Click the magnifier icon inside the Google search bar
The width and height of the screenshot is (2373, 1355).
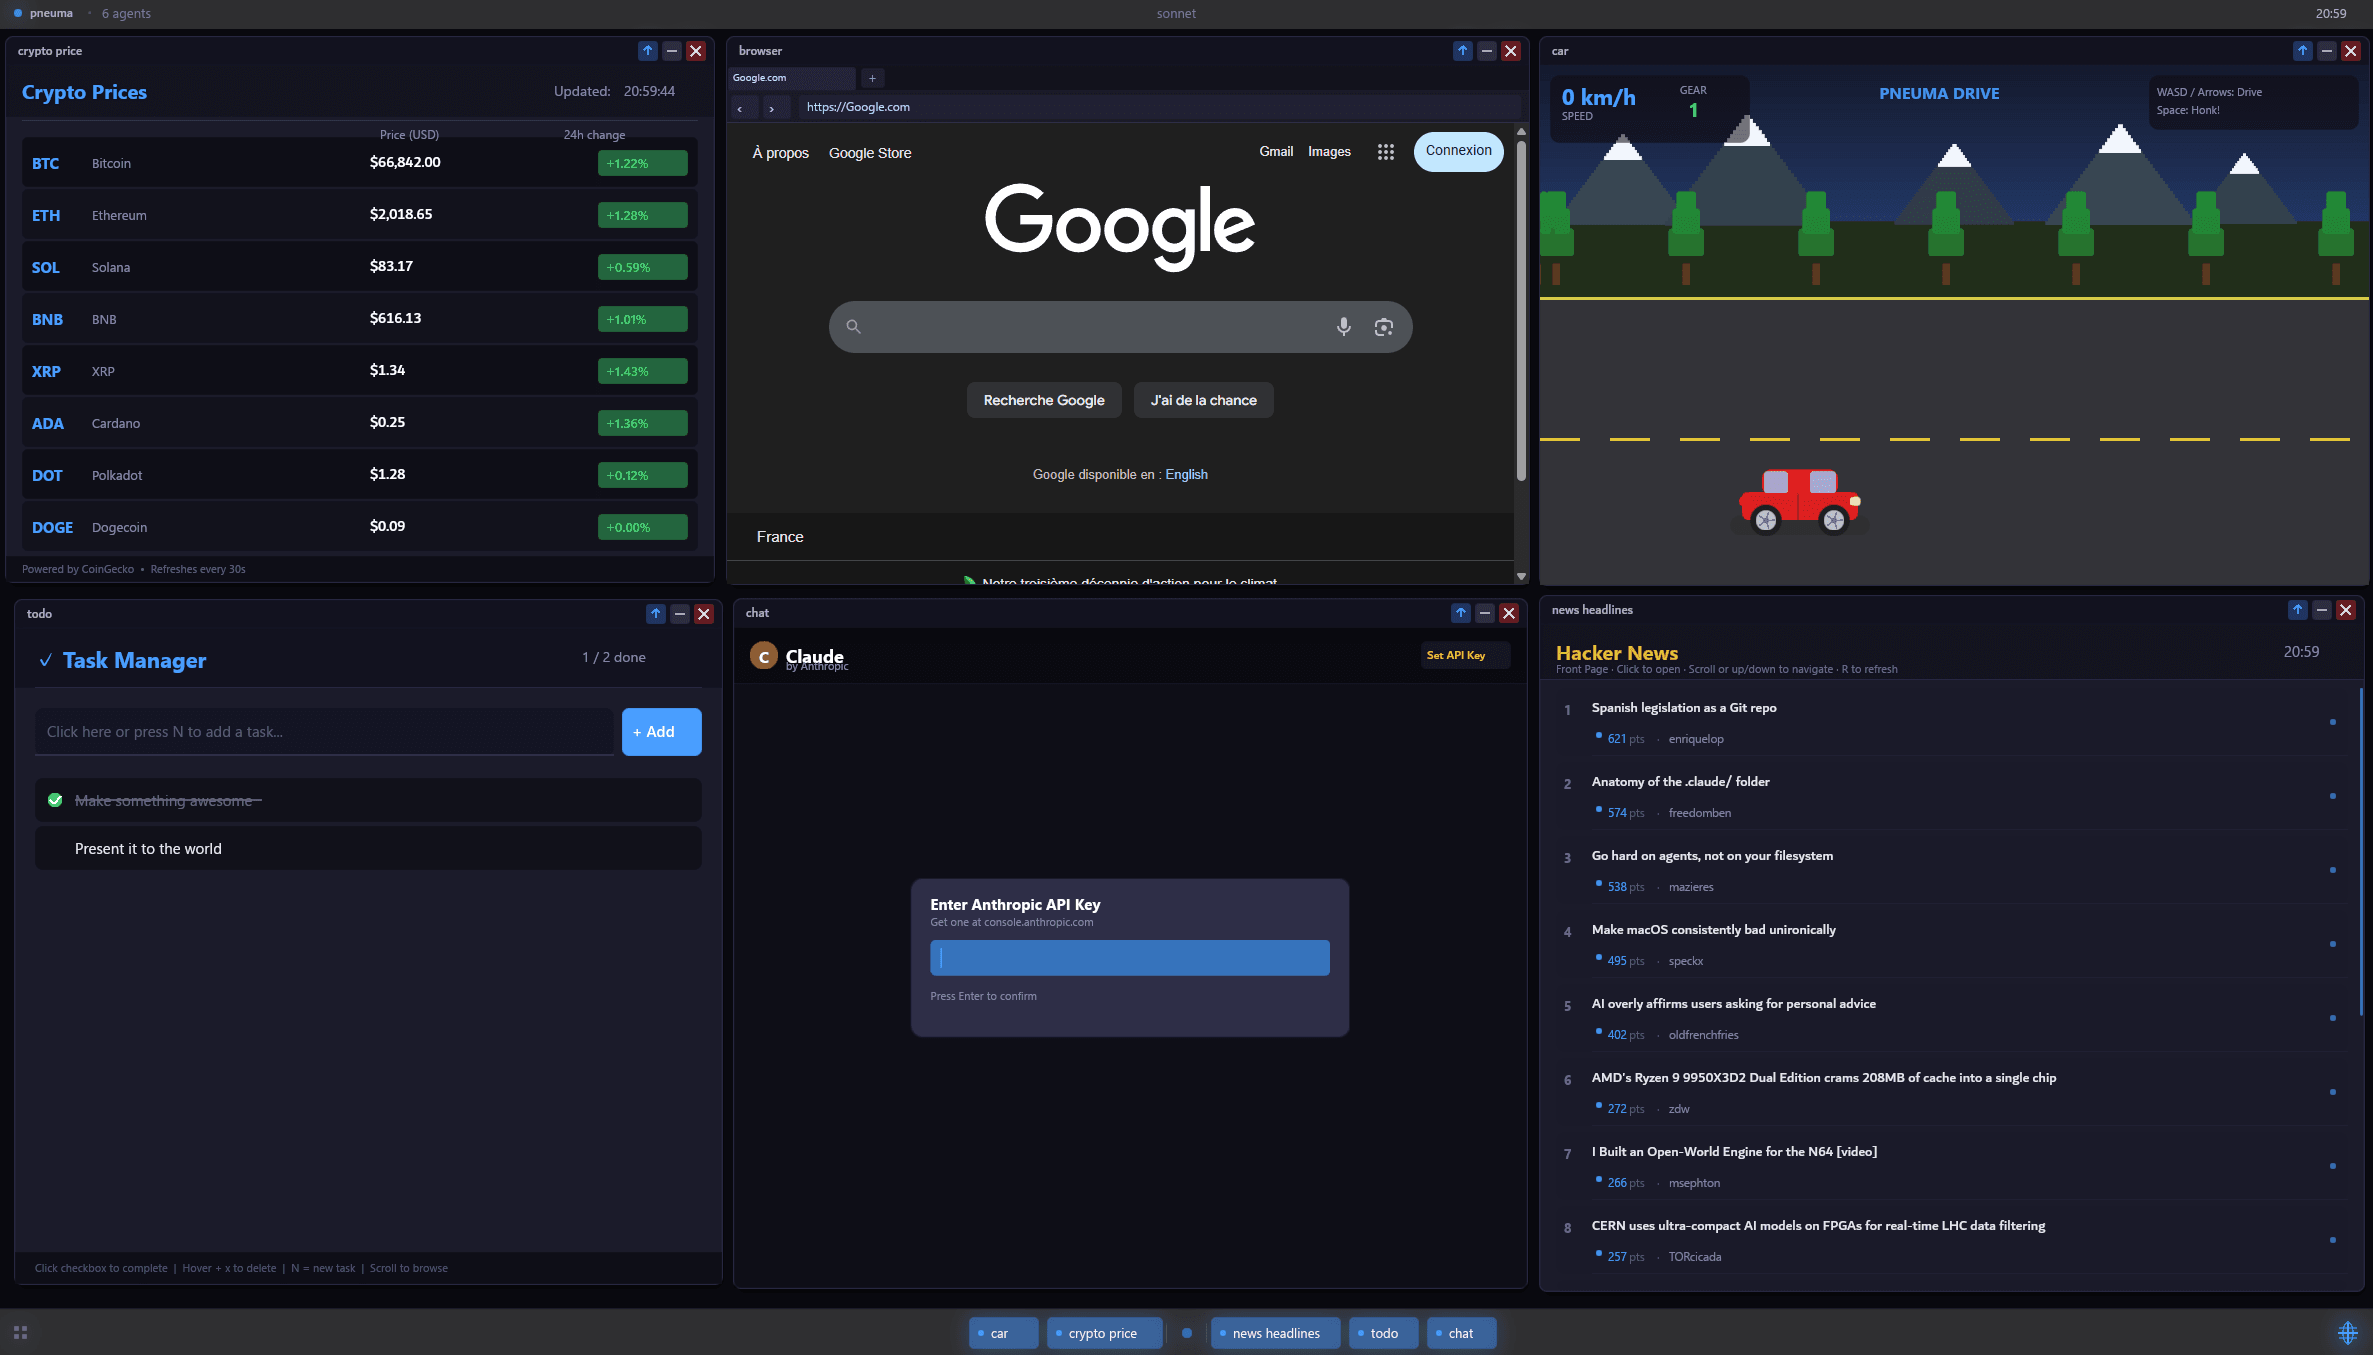(x=853, y=326)
